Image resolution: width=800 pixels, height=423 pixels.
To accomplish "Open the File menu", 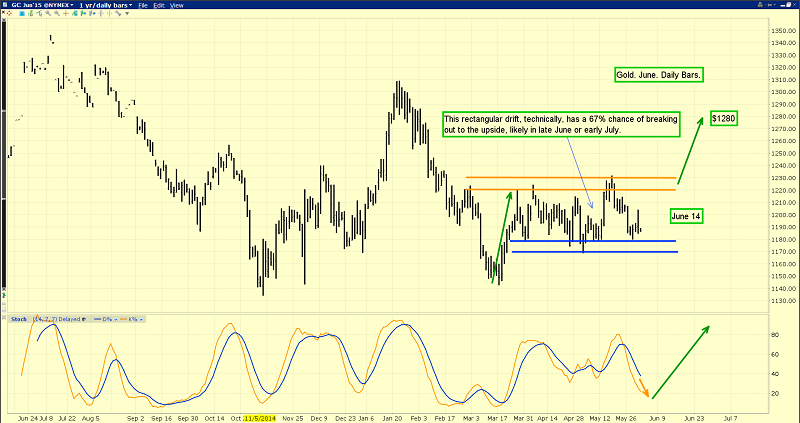I will click(143, 5).
